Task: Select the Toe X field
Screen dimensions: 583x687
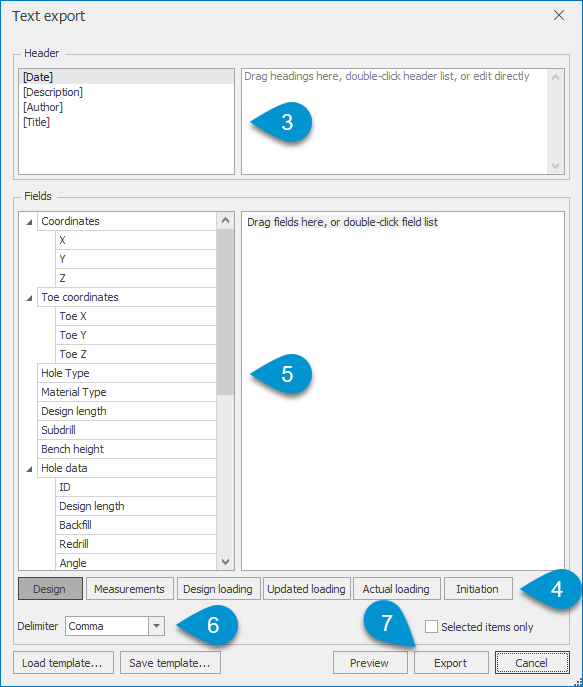Action: pyautogui.click(x=136, y=316)
